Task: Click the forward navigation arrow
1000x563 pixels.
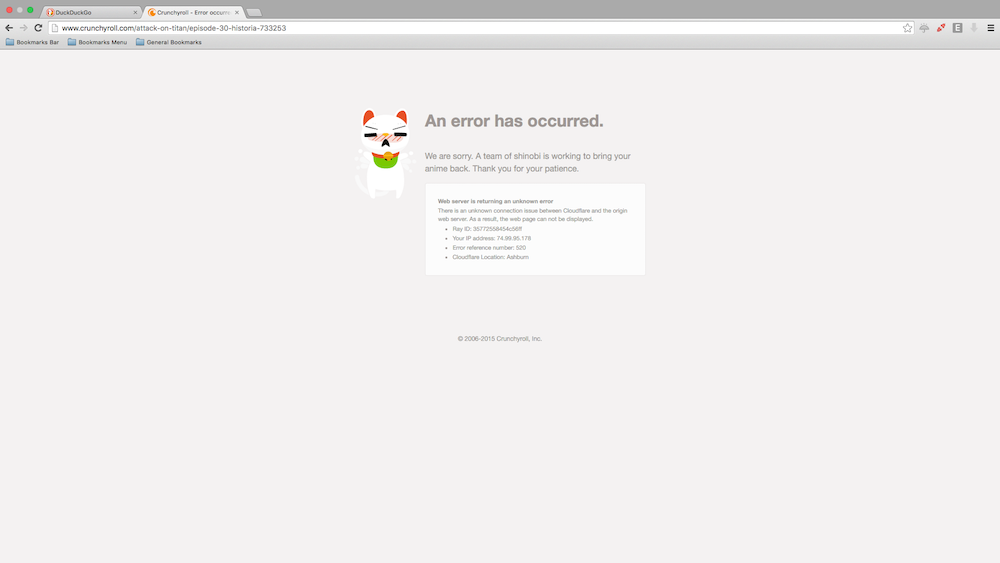Action: [23, 28]
